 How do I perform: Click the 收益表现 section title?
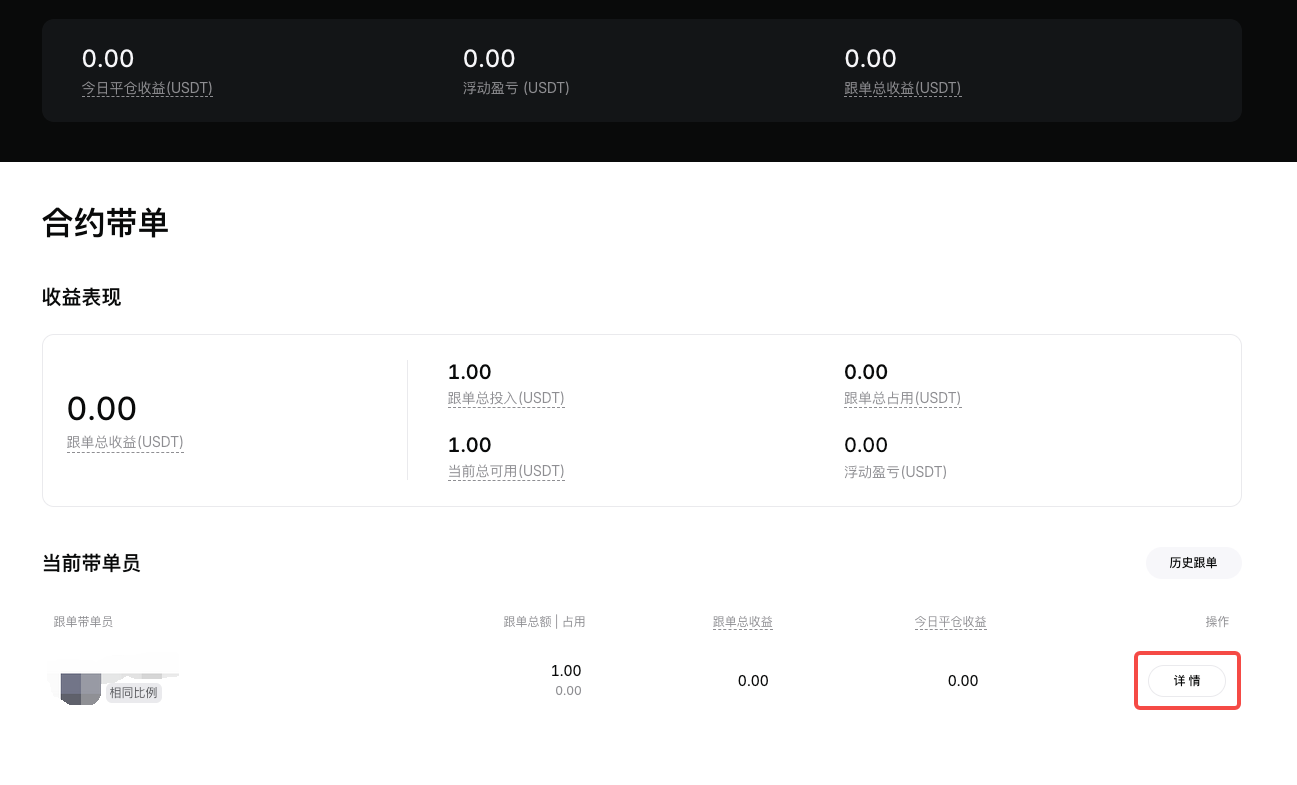[x=81, y=297]
